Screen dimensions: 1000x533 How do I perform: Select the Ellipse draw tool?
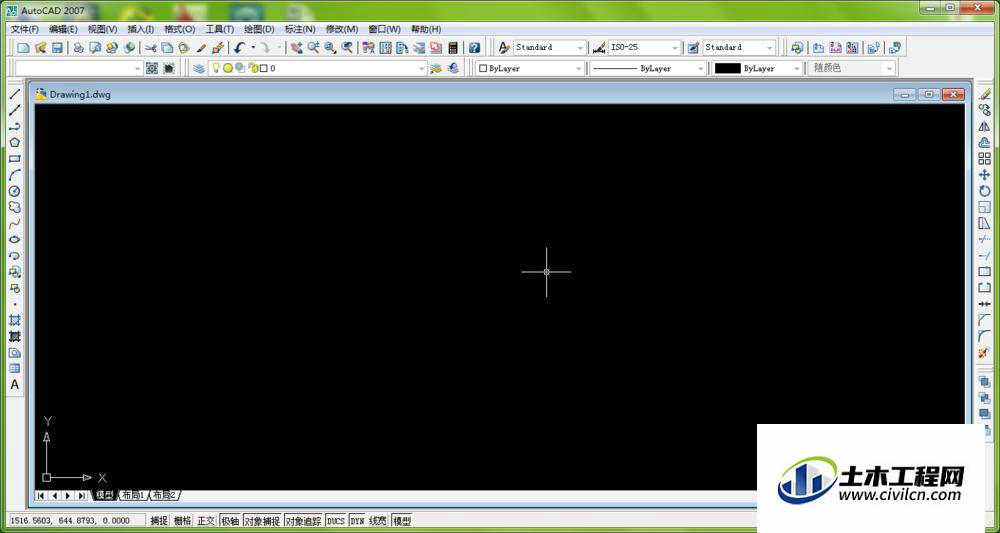tap(15, 240)
